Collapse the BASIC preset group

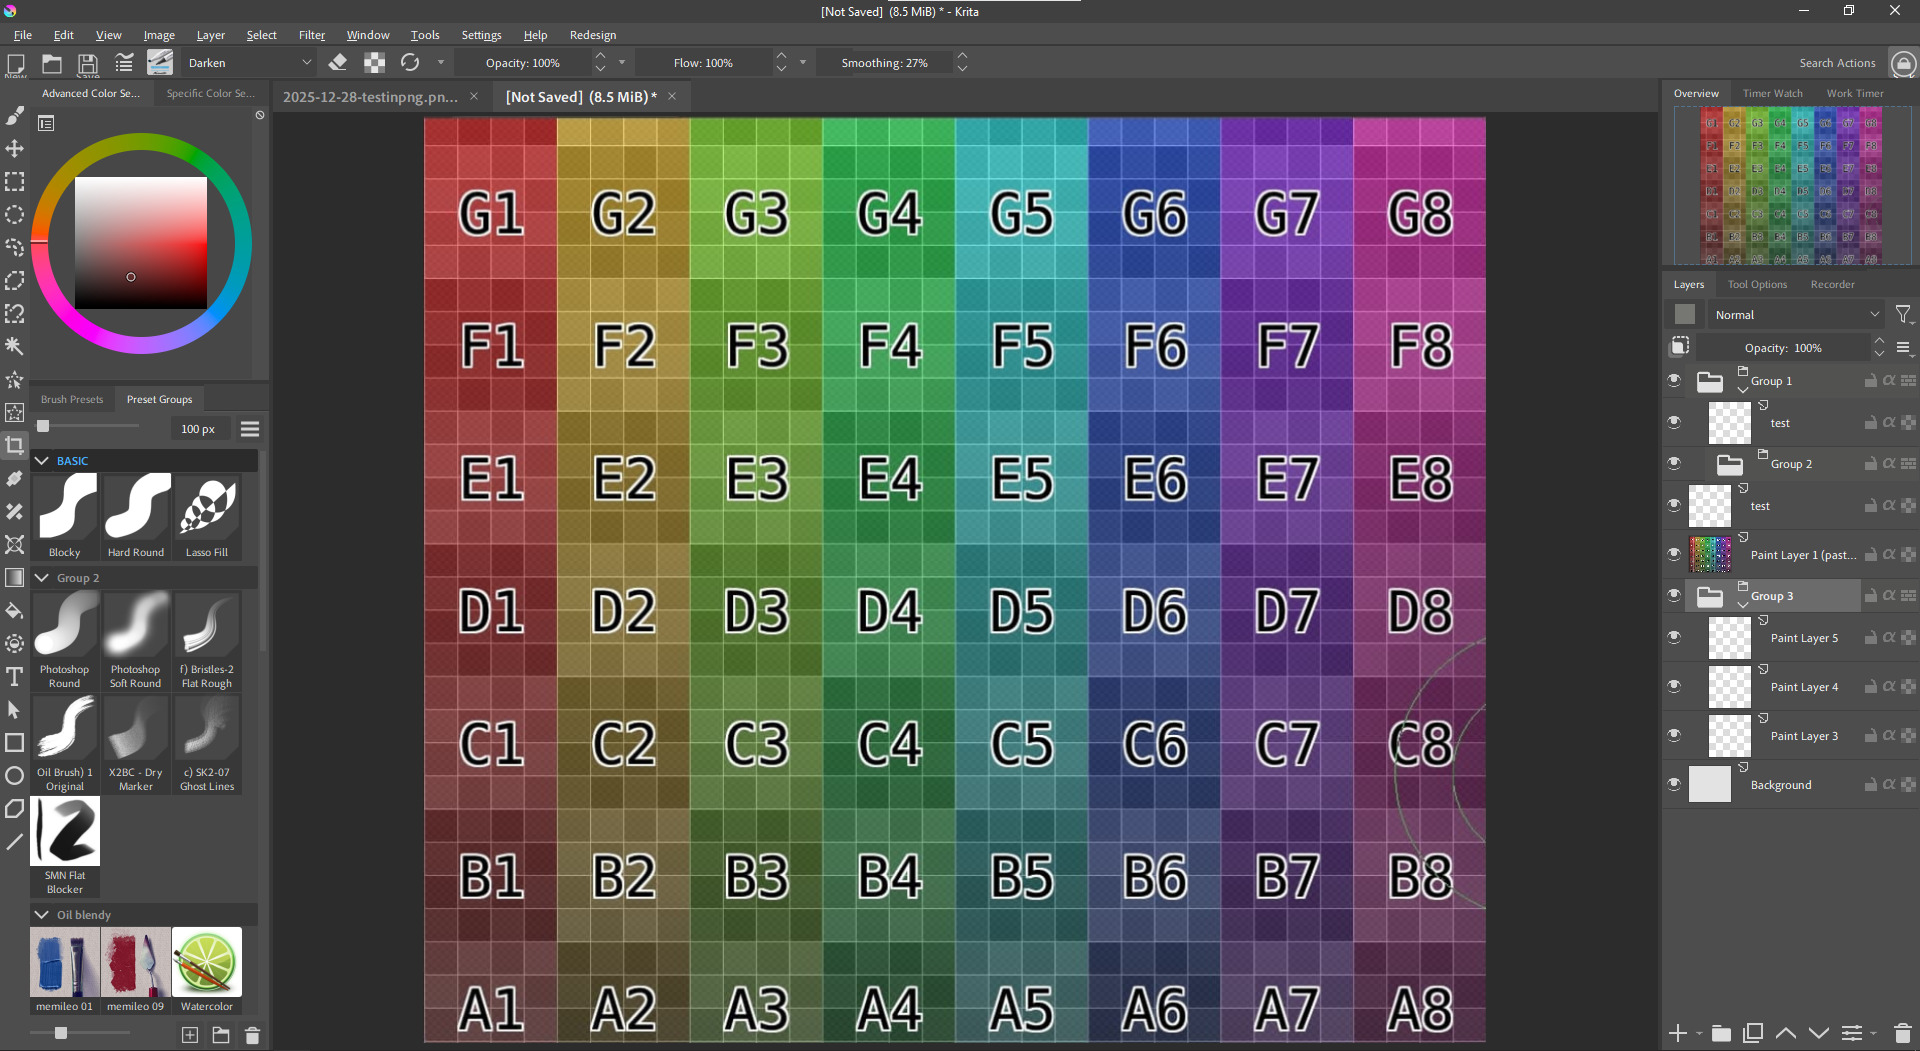(x=42, y=461)
